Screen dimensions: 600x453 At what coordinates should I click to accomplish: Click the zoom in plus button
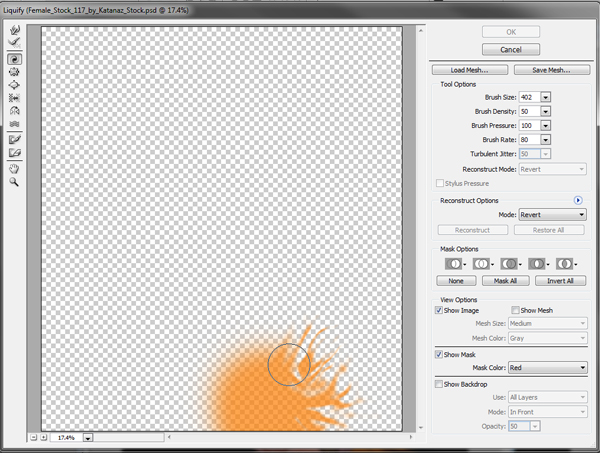[44, 437]
